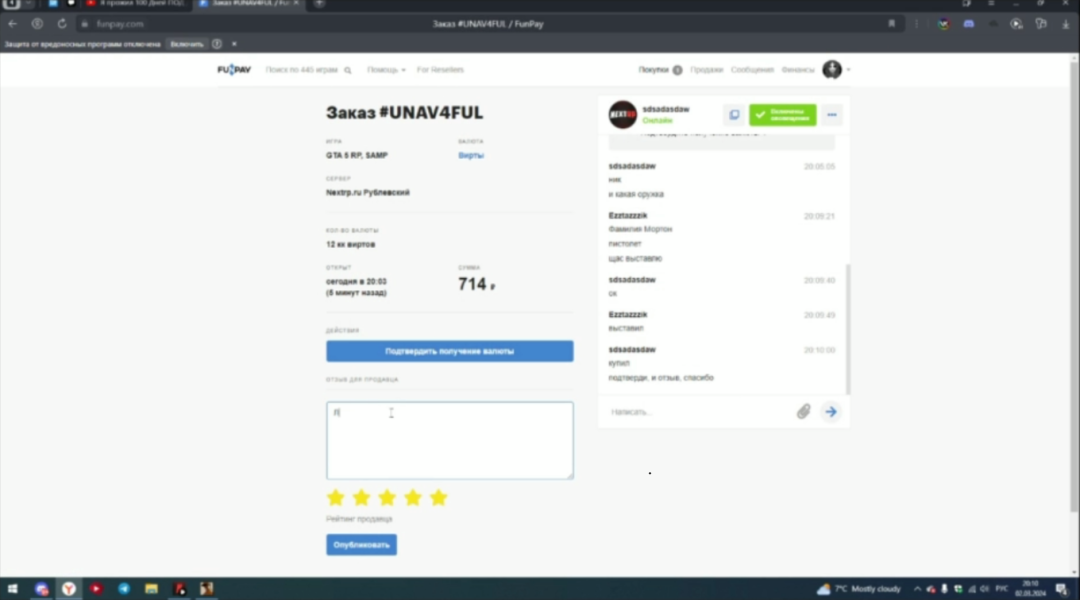The image size is (1080, 600).
Task: Send the message with the arrow button
Action: (x=831, y=412)
